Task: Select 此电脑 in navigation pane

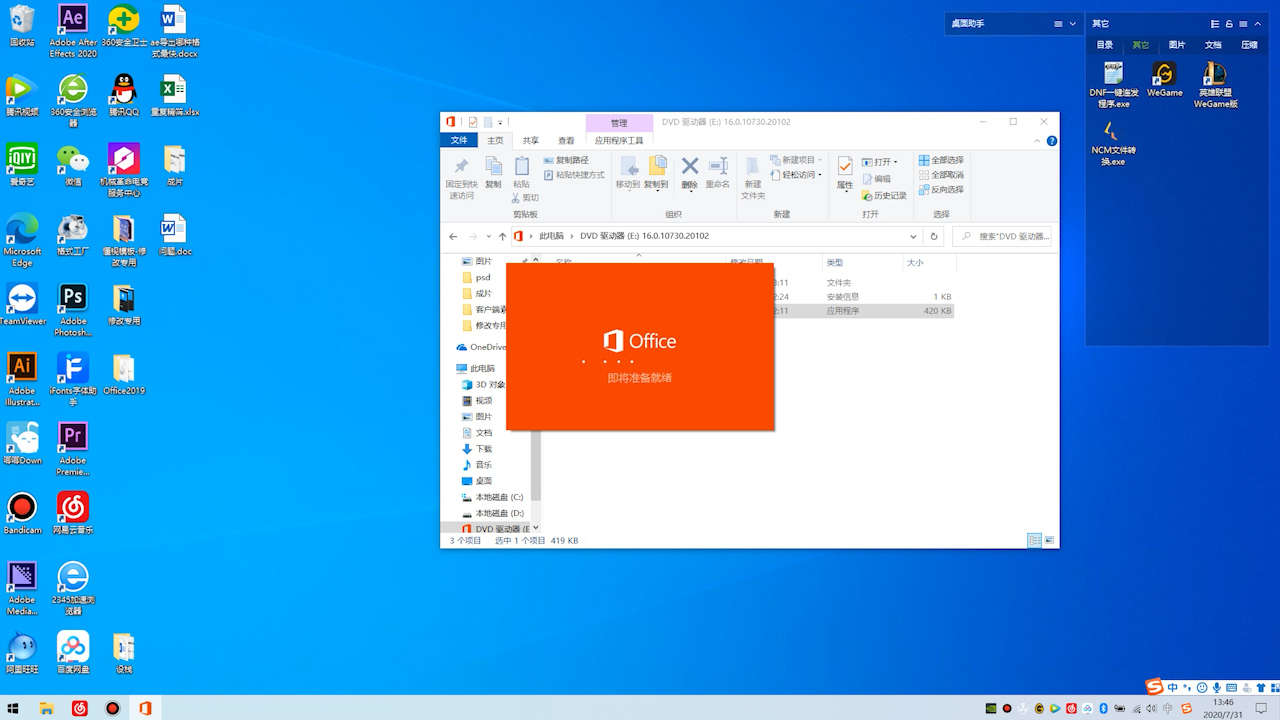Action: [482, 369]
